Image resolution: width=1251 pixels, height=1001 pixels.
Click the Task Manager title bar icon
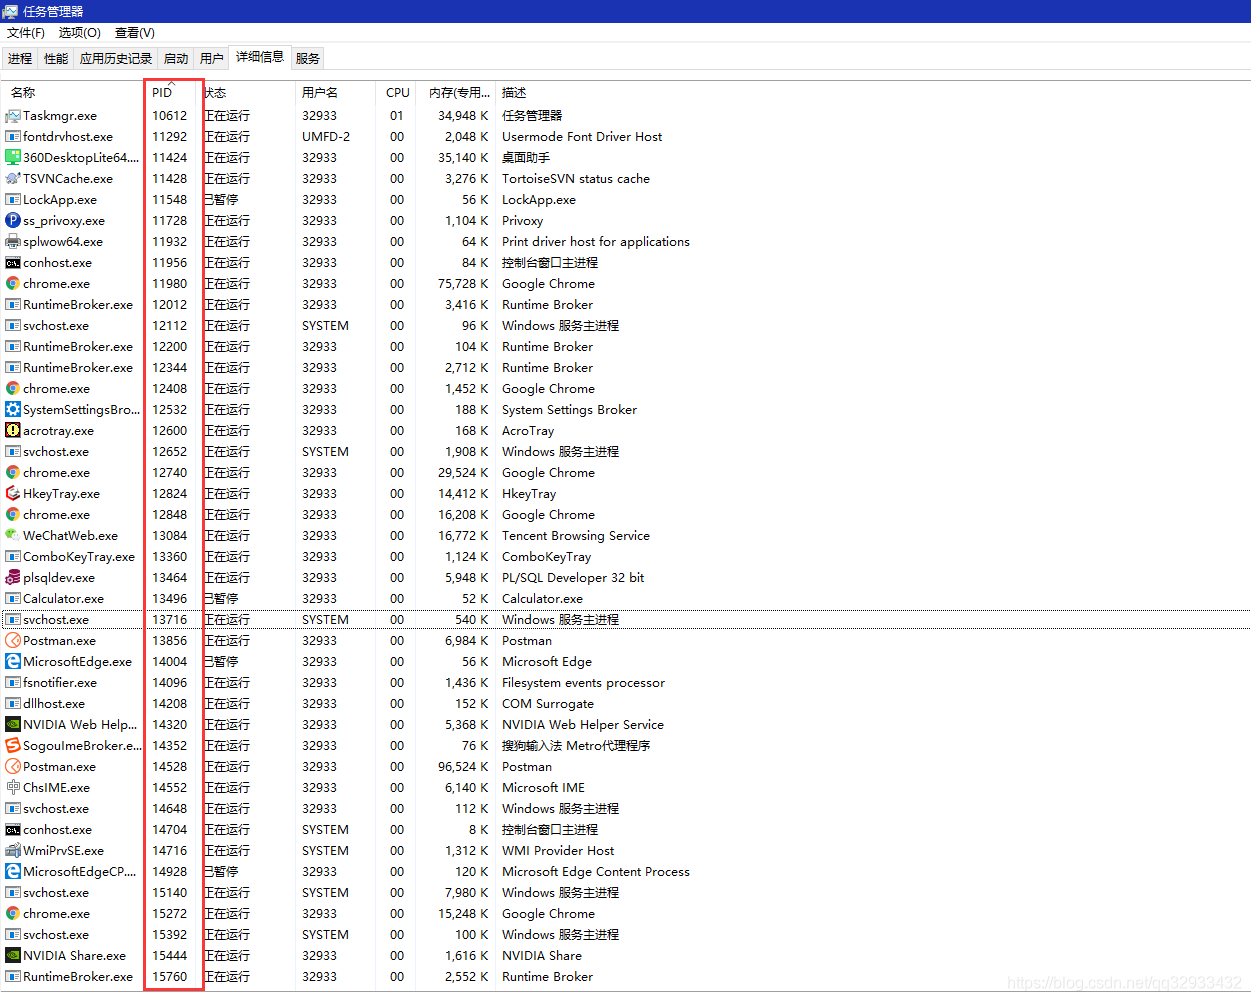coord(11,11)
